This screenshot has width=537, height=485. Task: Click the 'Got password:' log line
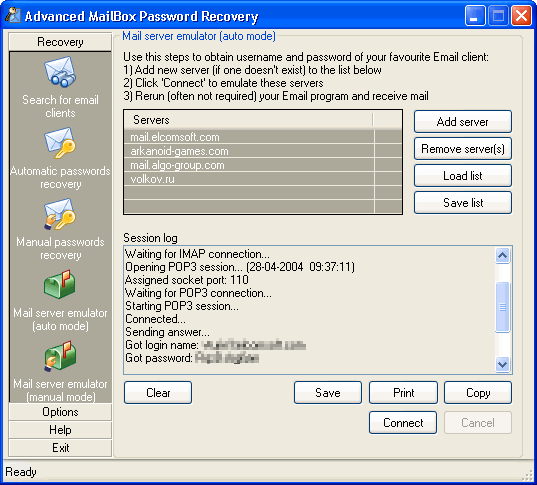[192, 358]
